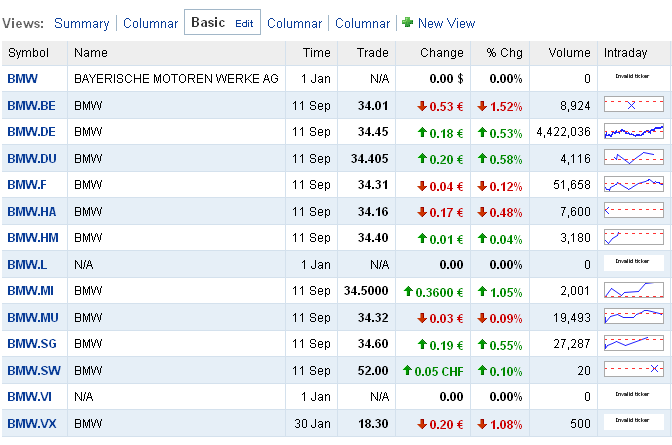
Task: Switch to the Columnar view left of Basic
Action: click(x=150, y=23)
